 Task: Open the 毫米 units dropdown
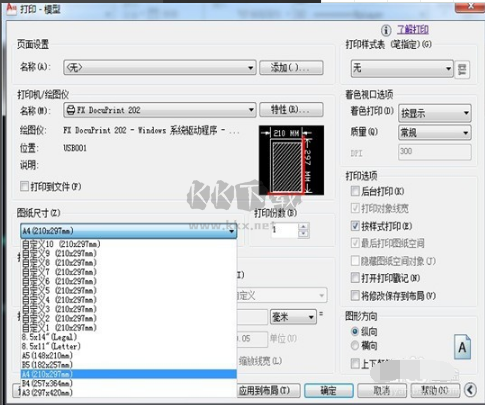[293, 317]
